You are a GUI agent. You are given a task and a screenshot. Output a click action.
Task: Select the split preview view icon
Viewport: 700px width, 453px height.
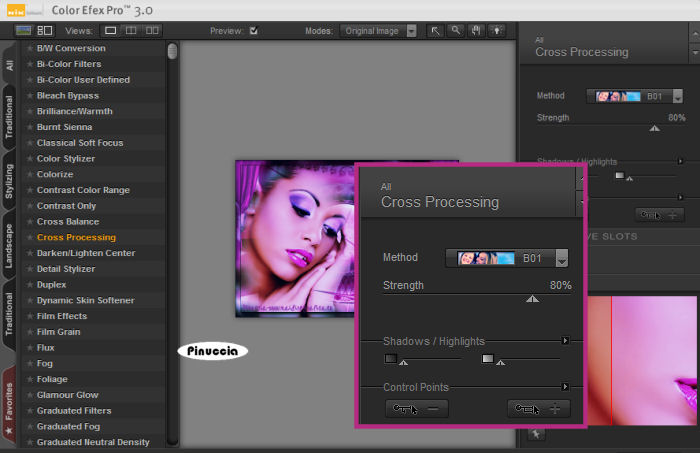point(131,30)
